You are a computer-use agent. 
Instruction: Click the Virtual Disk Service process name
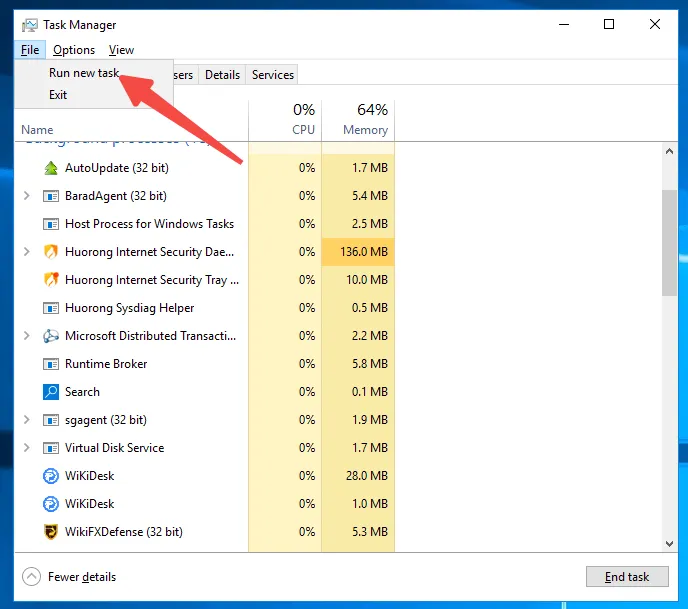tap(115, 448)
